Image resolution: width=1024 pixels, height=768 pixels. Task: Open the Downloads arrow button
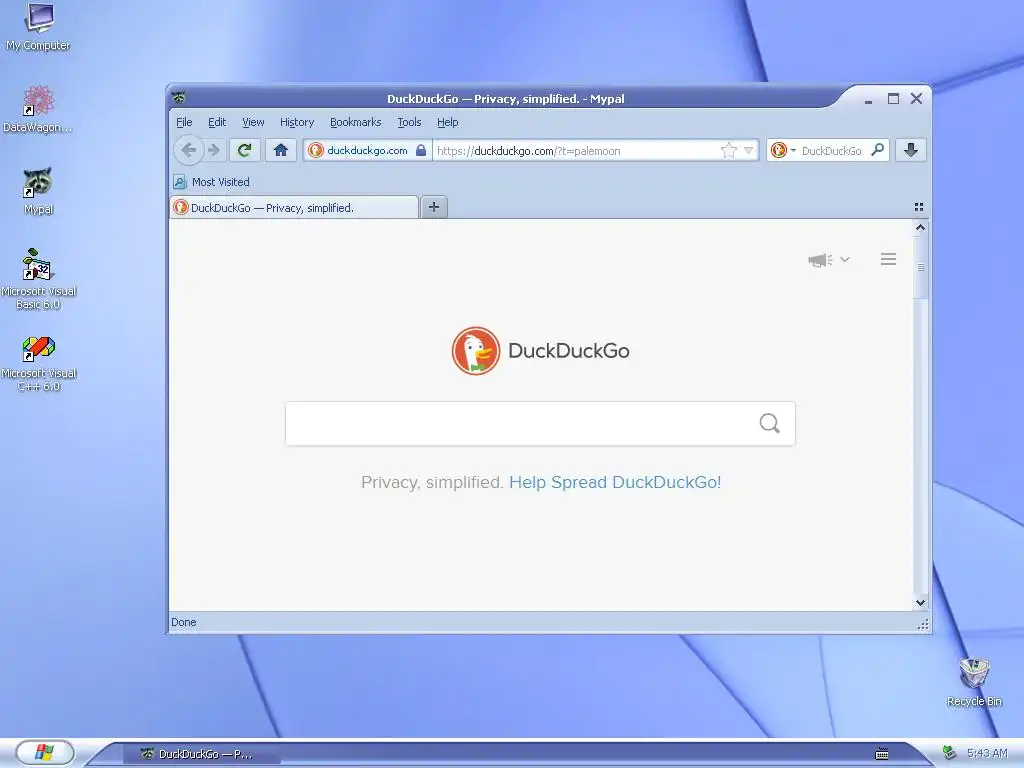[910, 150]
